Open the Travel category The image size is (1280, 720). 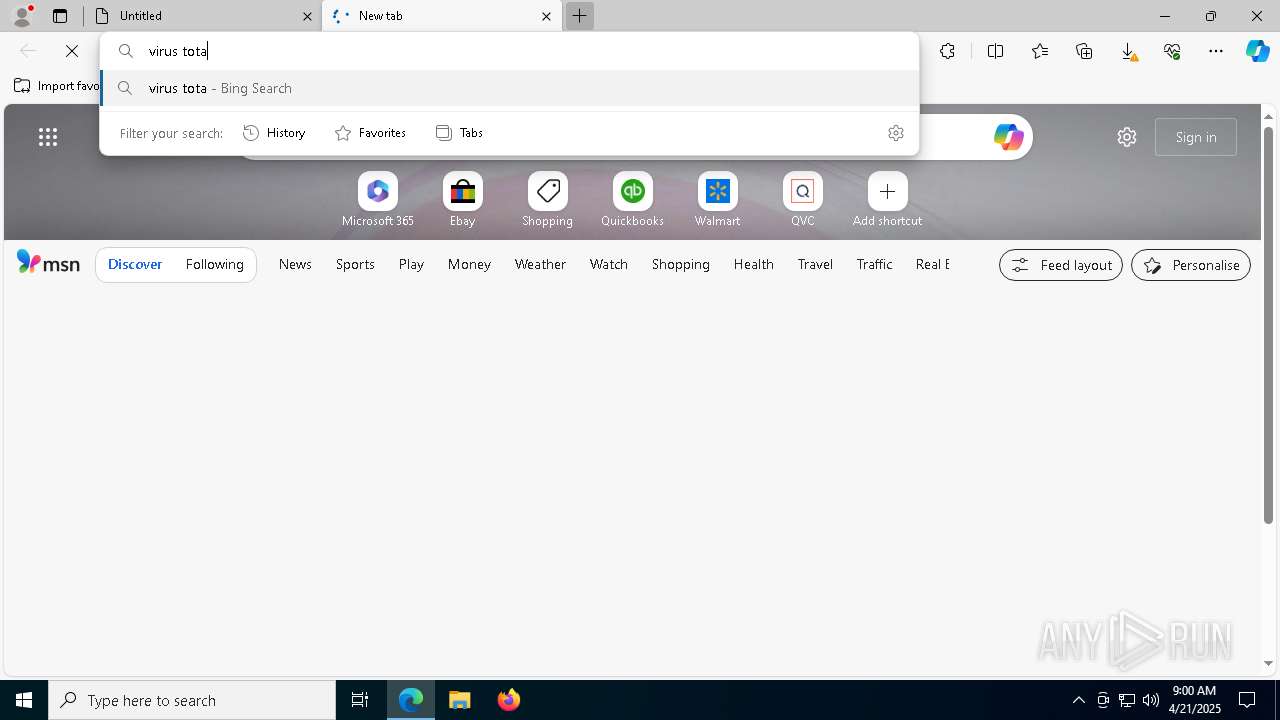click(815, 264)
